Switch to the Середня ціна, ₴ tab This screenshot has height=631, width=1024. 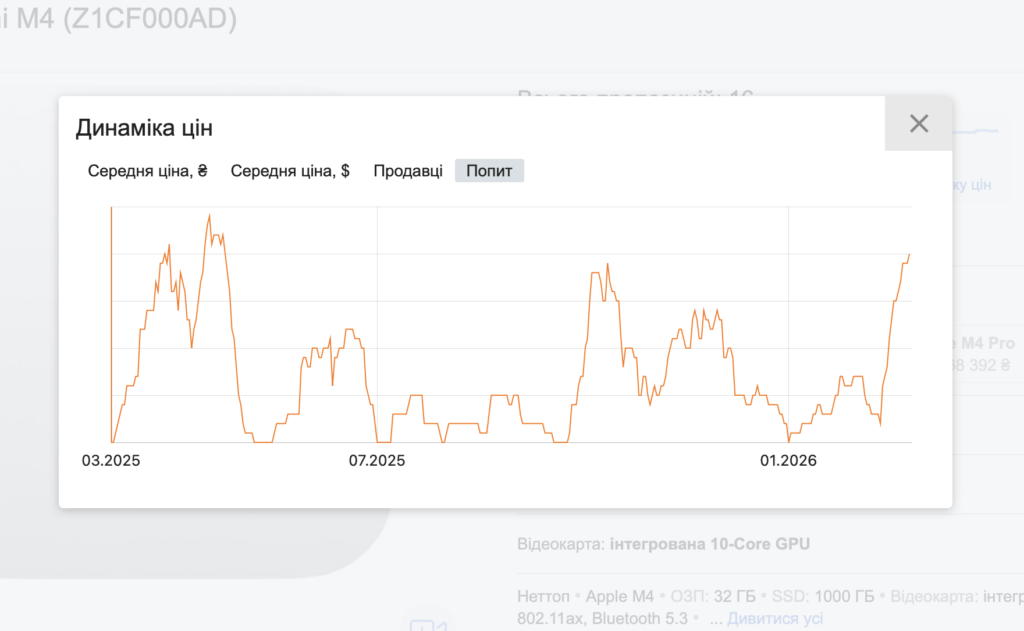click(147, 171)
